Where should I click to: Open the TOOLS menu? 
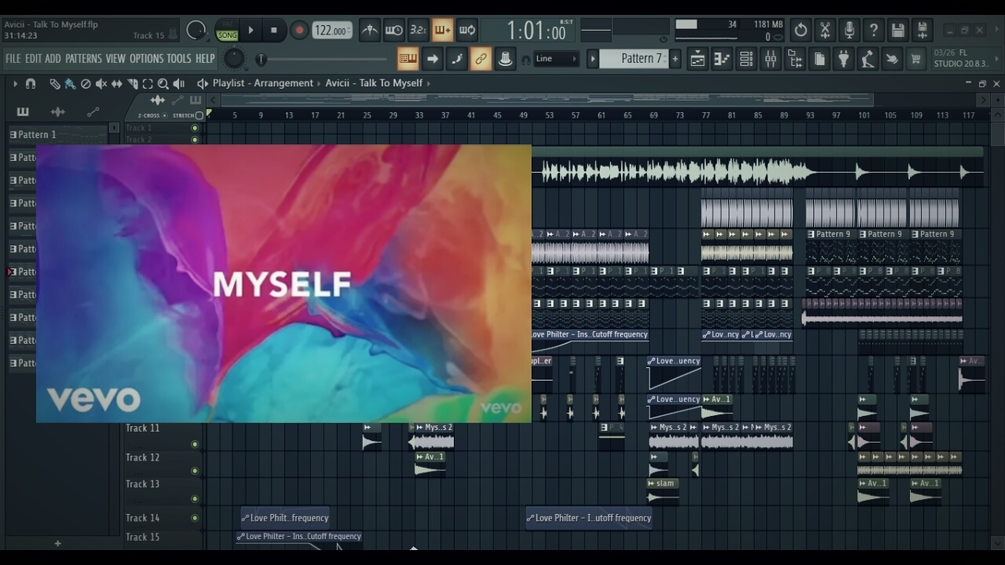click(179, 59)
